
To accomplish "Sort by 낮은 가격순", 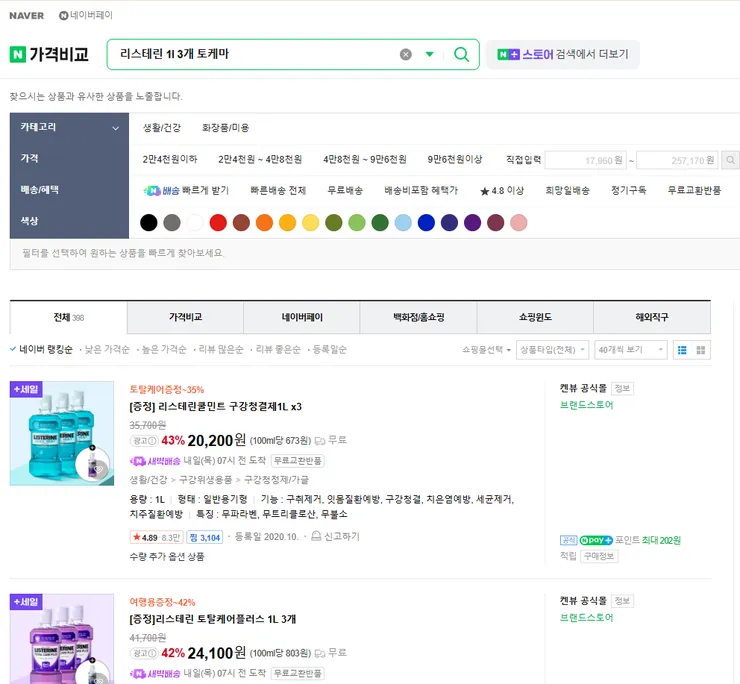I will pyautogui.click(x=107, y=349).
